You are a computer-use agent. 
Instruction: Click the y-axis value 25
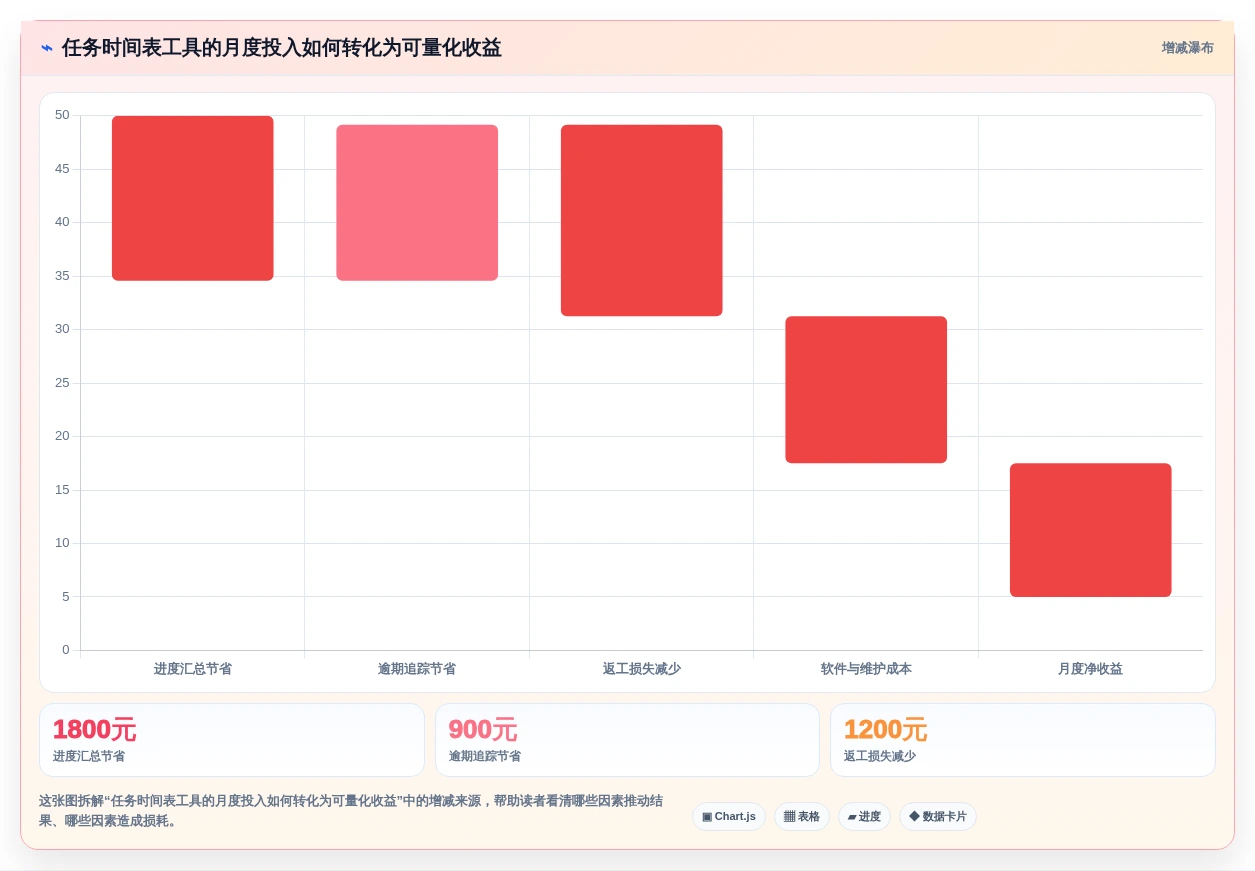pyautogui.click(x=62, y=383)
